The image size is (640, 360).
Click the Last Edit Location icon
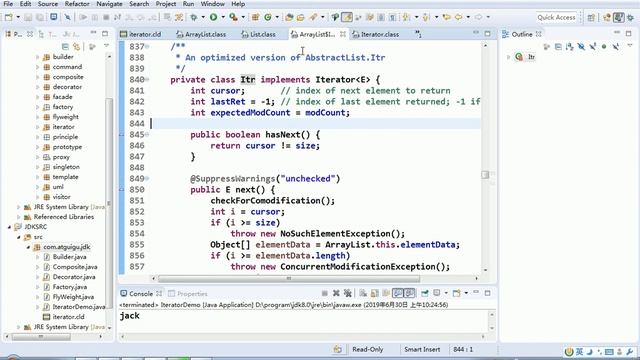click(x=447, y=17)
